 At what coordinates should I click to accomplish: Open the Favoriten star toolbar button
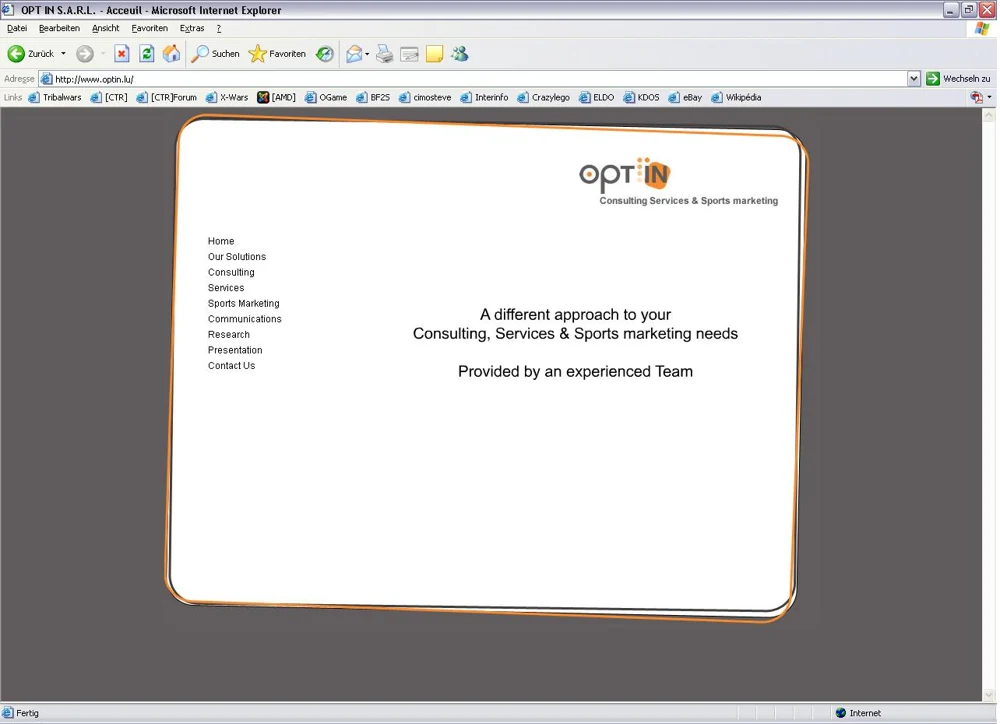(x=277, y=54)
